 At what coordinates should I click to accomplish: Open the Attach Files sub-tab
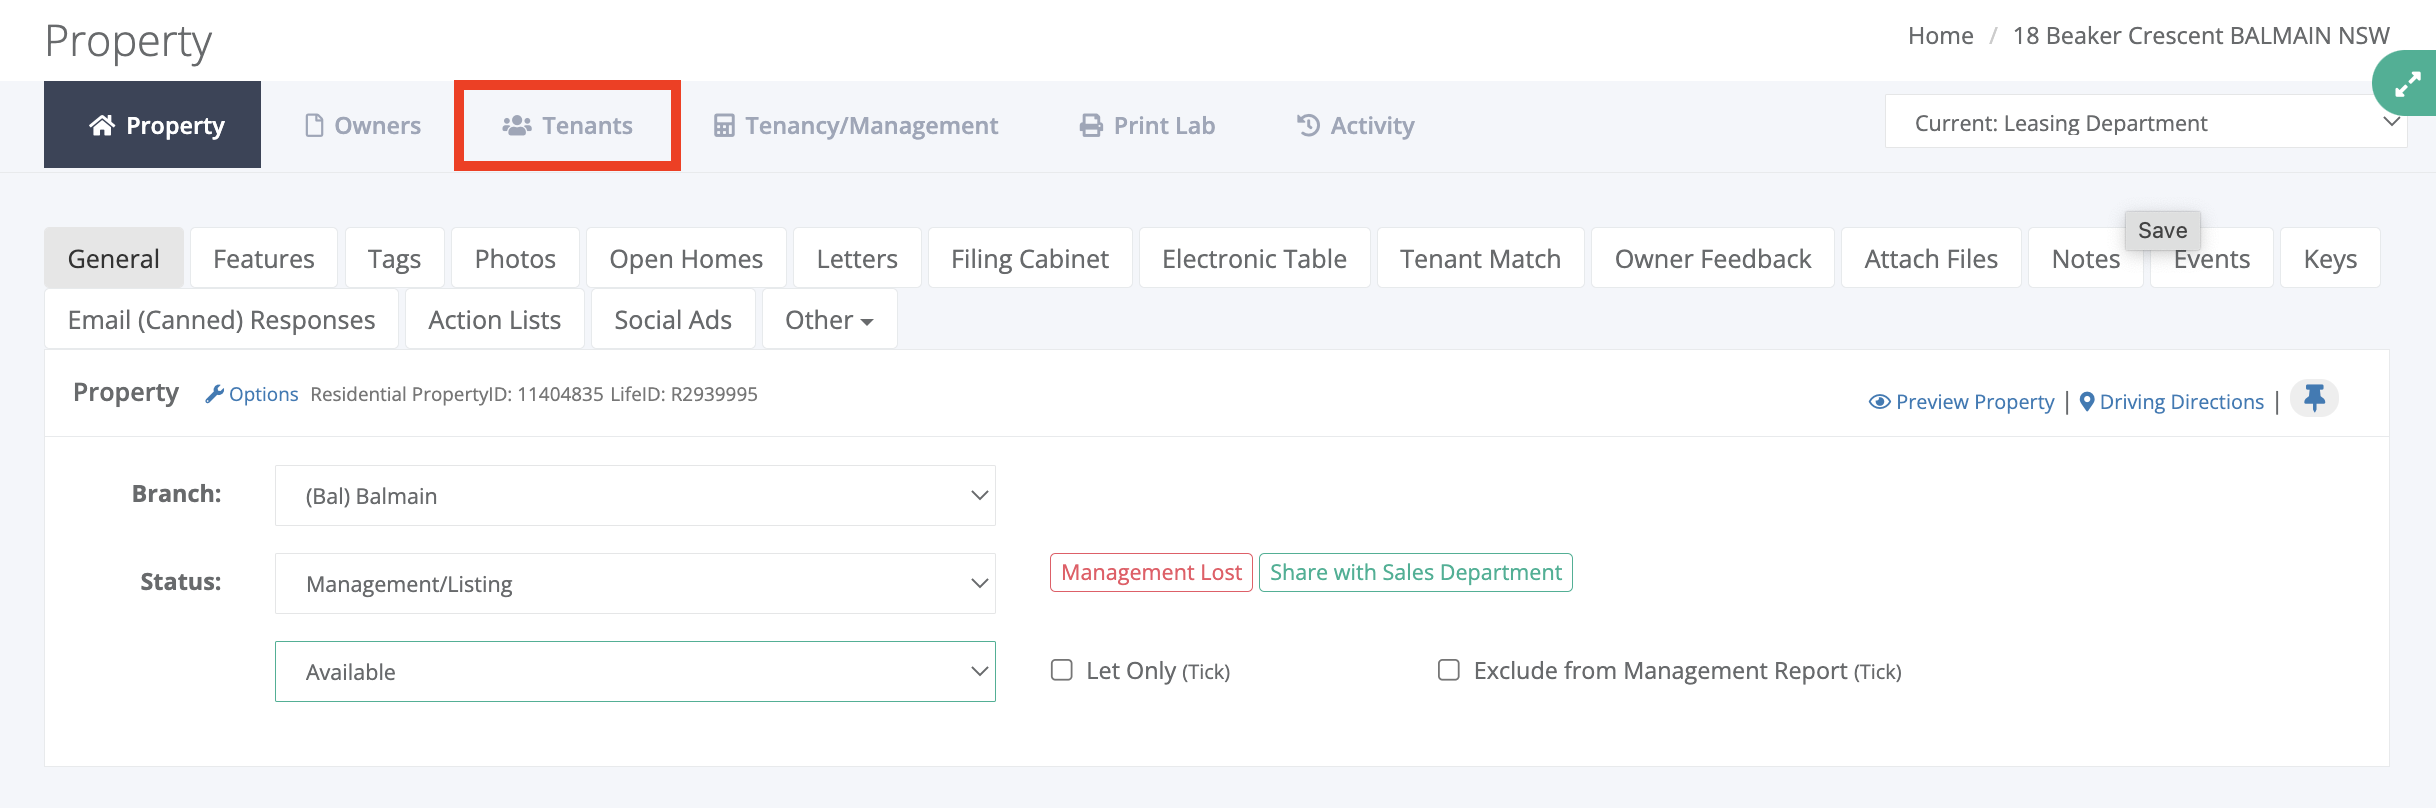[1931, 259]
